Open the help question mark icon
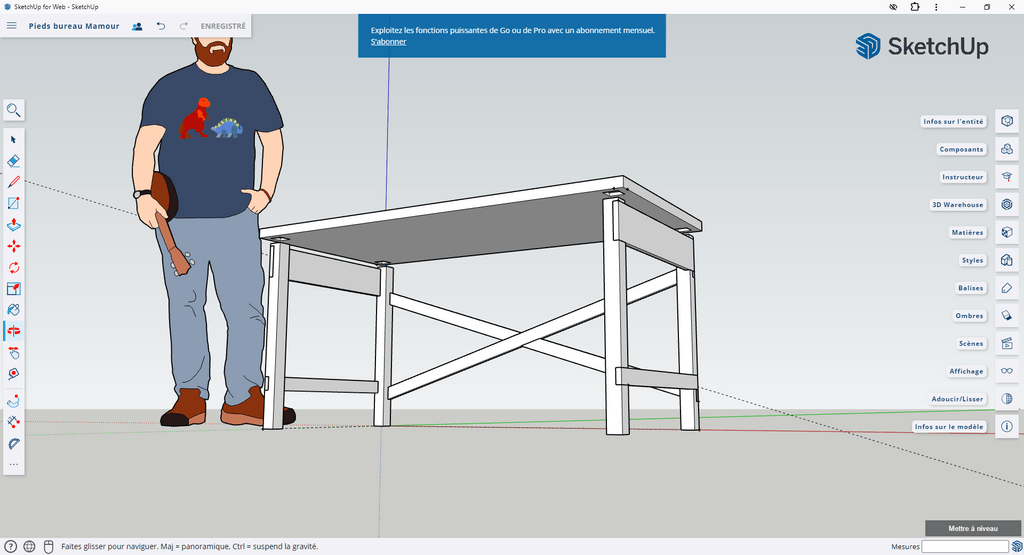 [10, 547]
